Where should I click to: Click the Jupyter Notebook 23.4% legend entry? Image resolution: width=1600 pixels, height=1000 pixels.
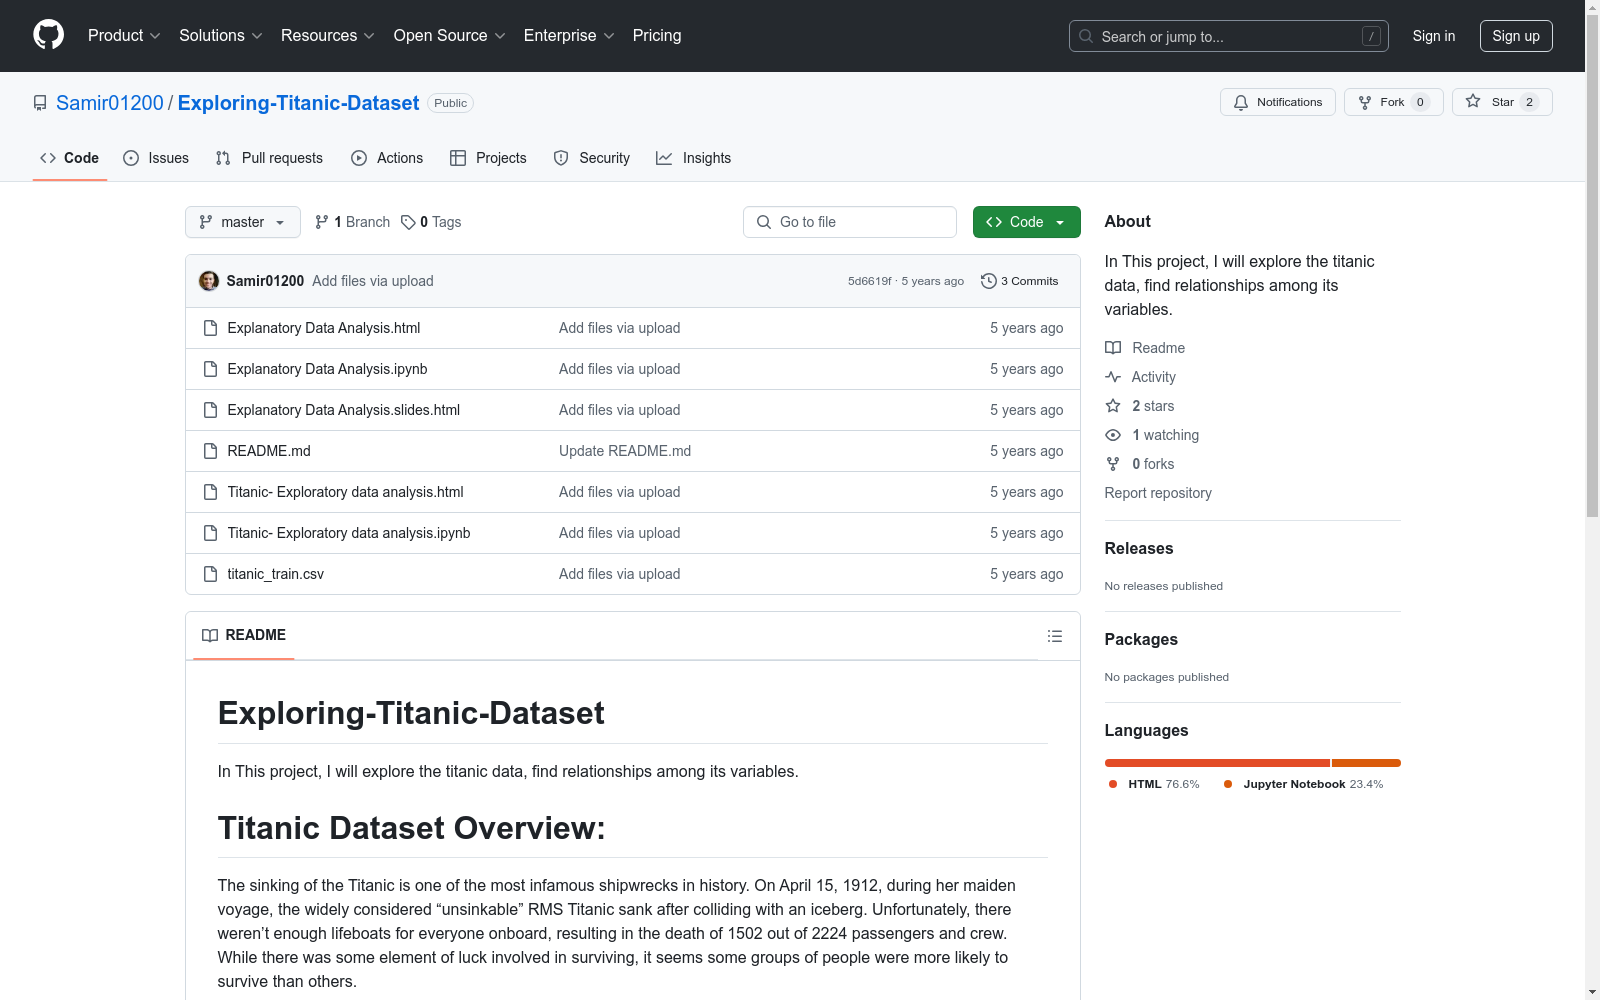click(1304, 784)
